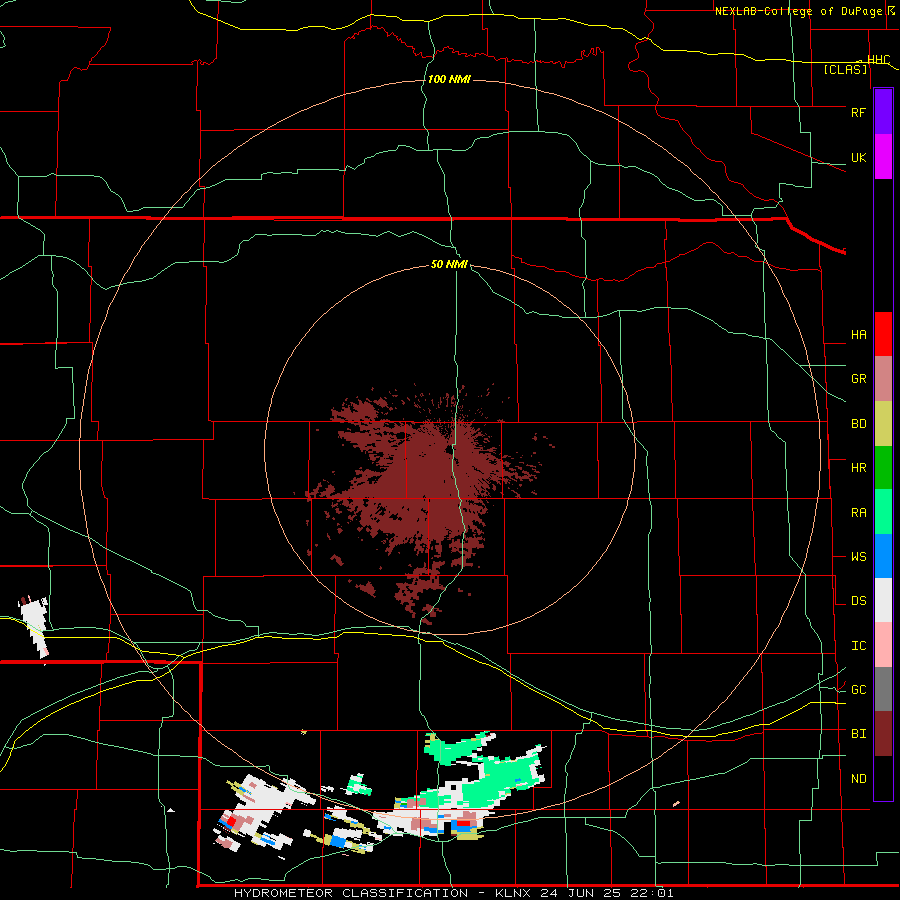Click the BI brown legend swatch
Viewport: 900px width, 900px height.
point(883,734)
